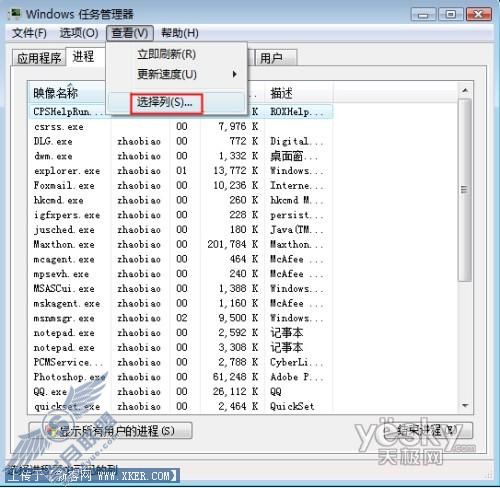Image resolution: width=500 pixels, height=488 pixels.
Task: Click the 61,248 K memory value
Action: pos(236,377)
